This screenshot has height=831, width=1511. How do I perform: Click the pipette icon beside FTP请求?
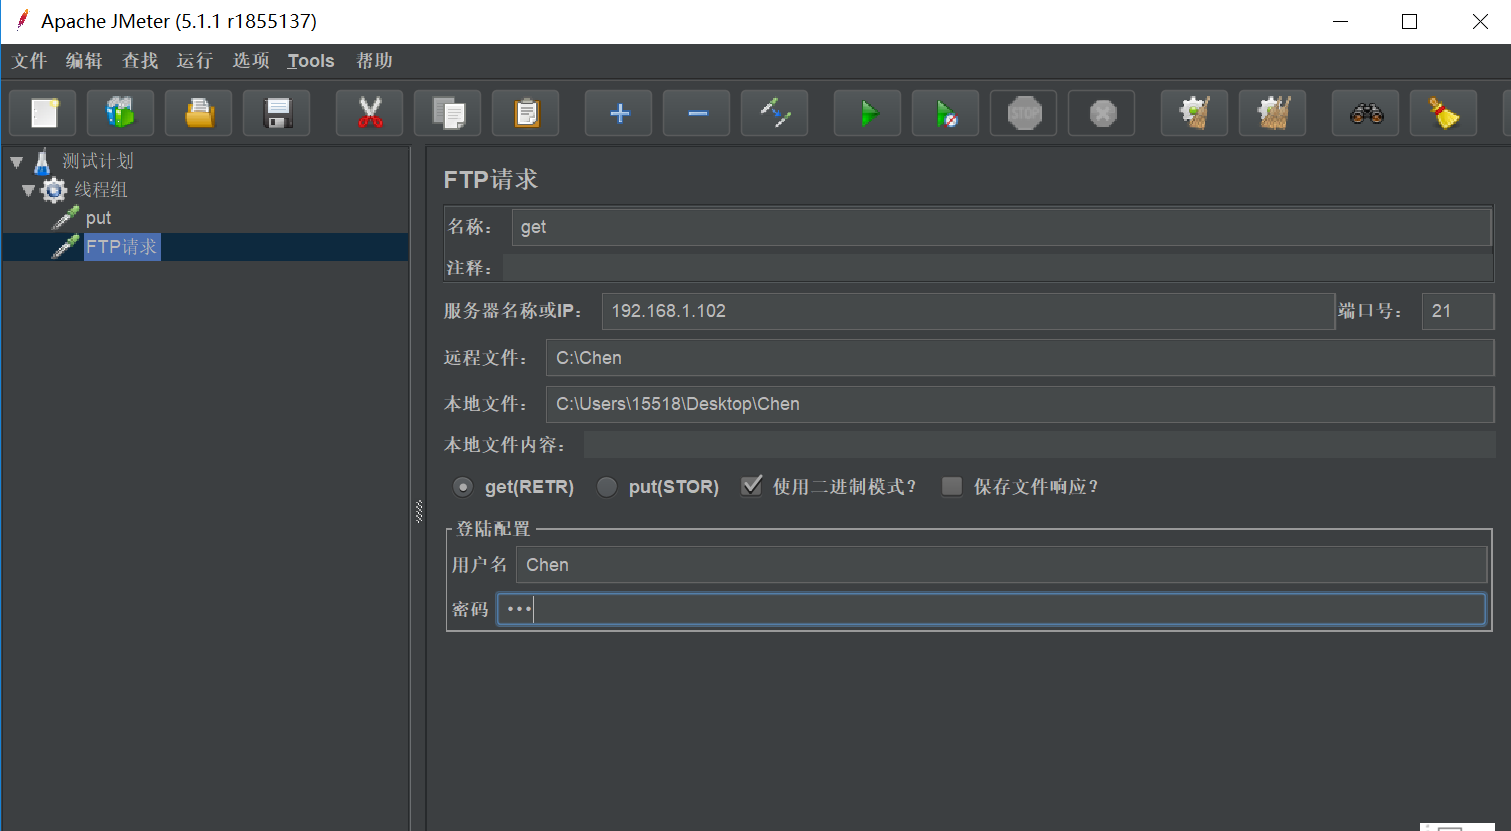coord(66,246)
